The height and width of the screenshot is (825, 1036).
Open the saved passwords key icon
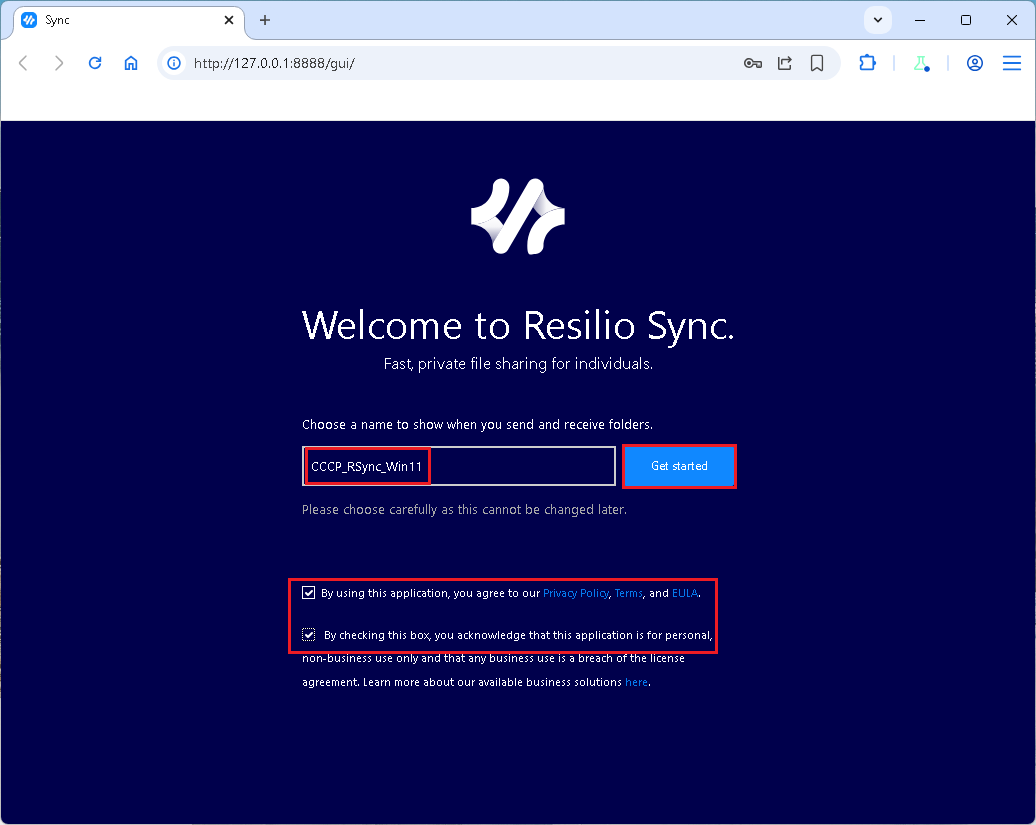pyautogui.click(x=753, y=63)
